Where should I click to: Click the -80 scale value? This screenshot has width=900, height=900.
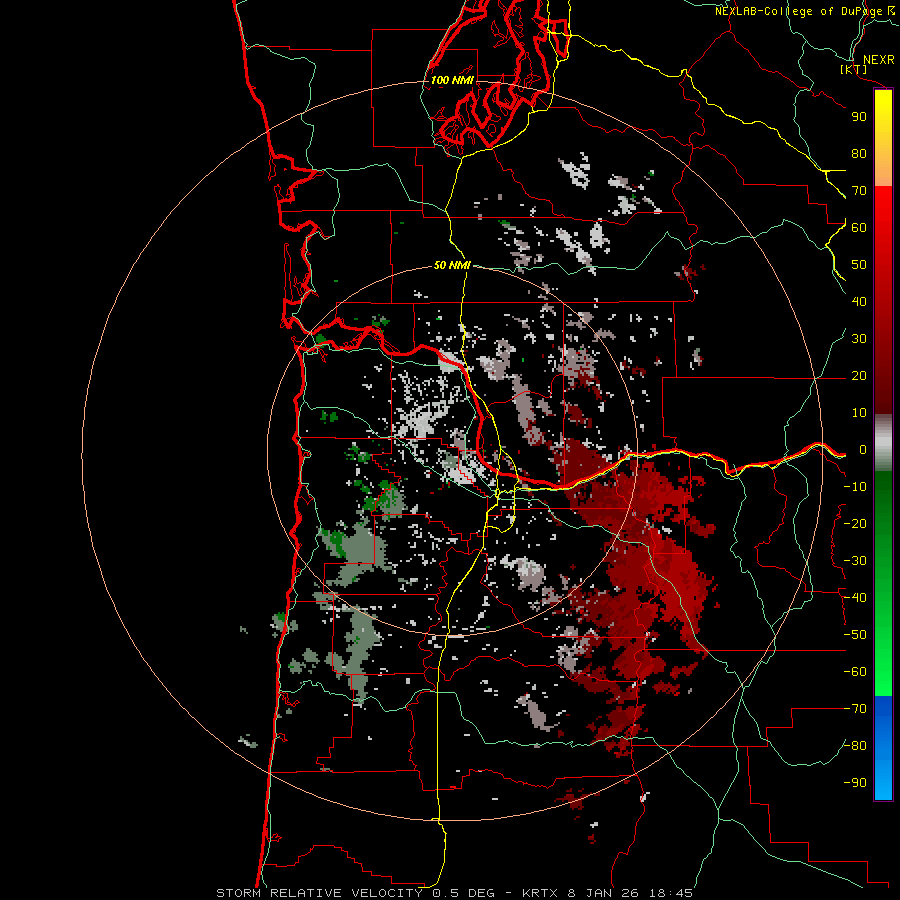coord(855,746)
